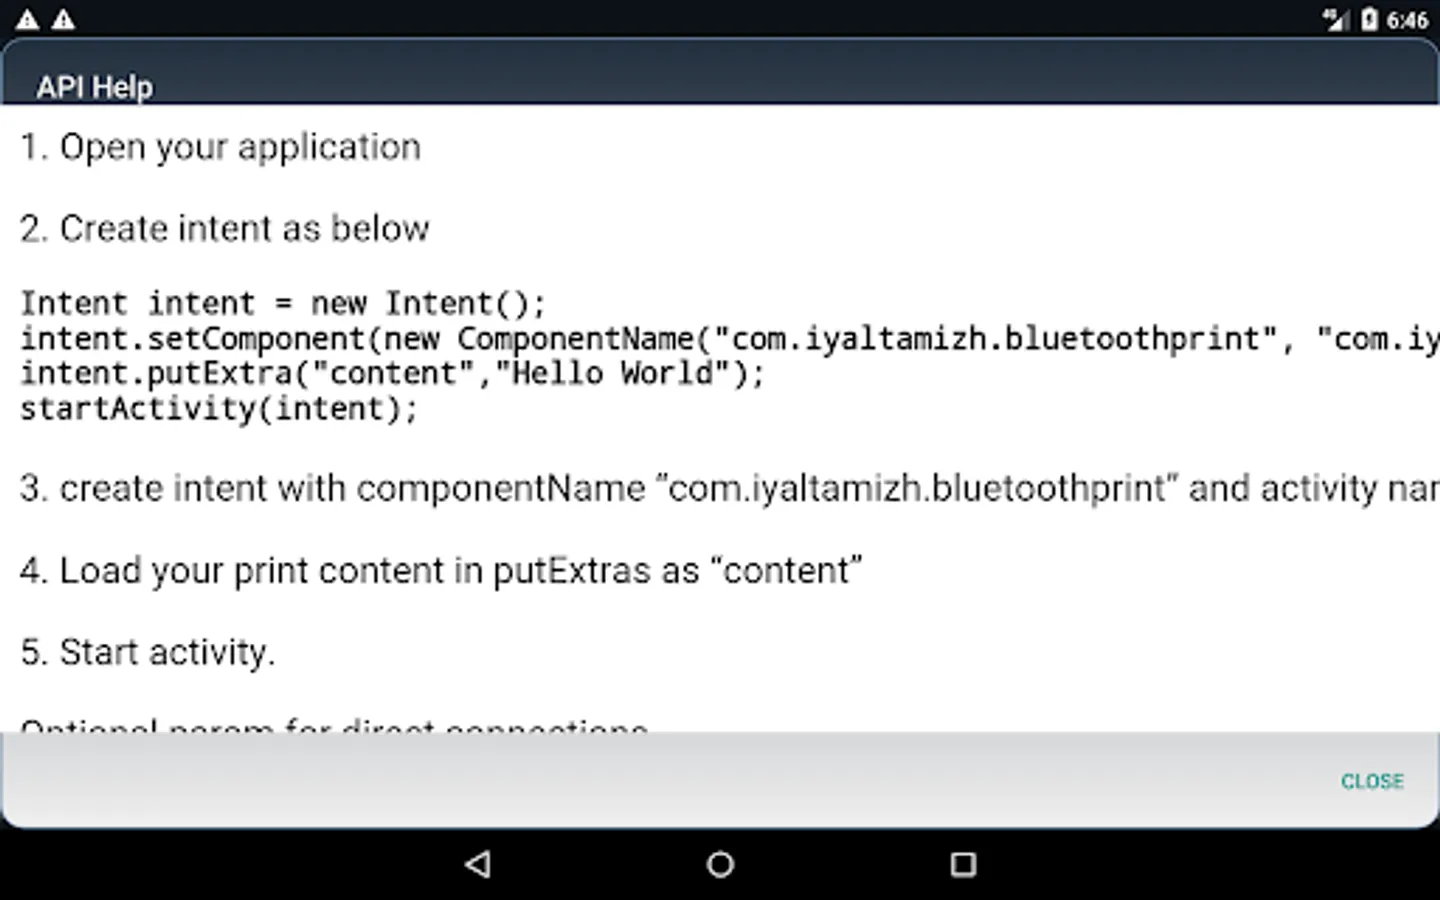
Task: Tap the code line 'startActivity(intent);'
Action: pyautogui.click(x=219, y=409)
